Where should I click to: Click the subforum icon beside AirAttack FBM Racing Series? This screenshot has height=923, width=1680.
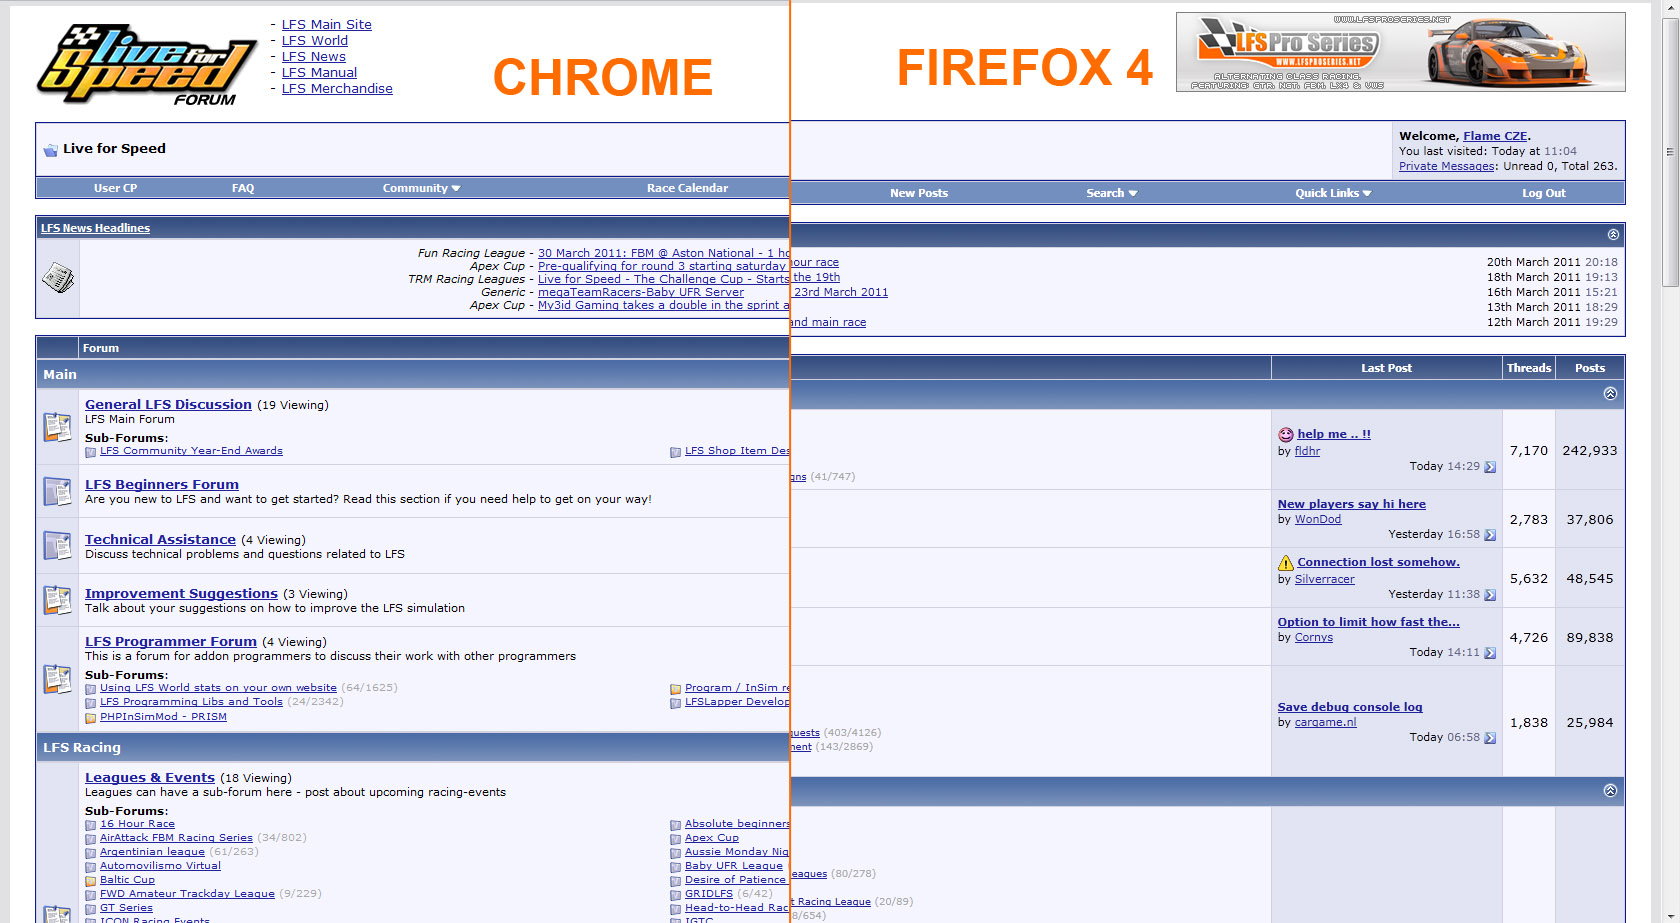click(x=91, y=839)
